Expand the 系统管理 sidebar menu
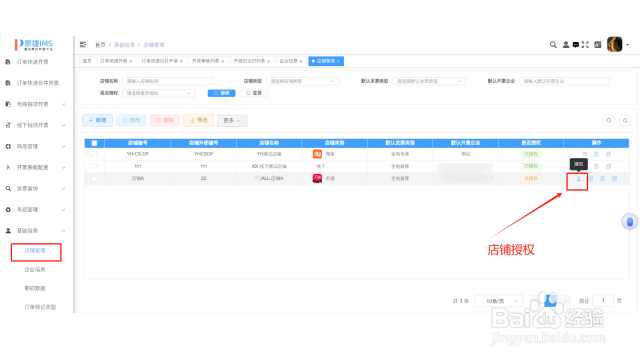The width and height of the screenshot is (640, 360). [x=35, y=209]
